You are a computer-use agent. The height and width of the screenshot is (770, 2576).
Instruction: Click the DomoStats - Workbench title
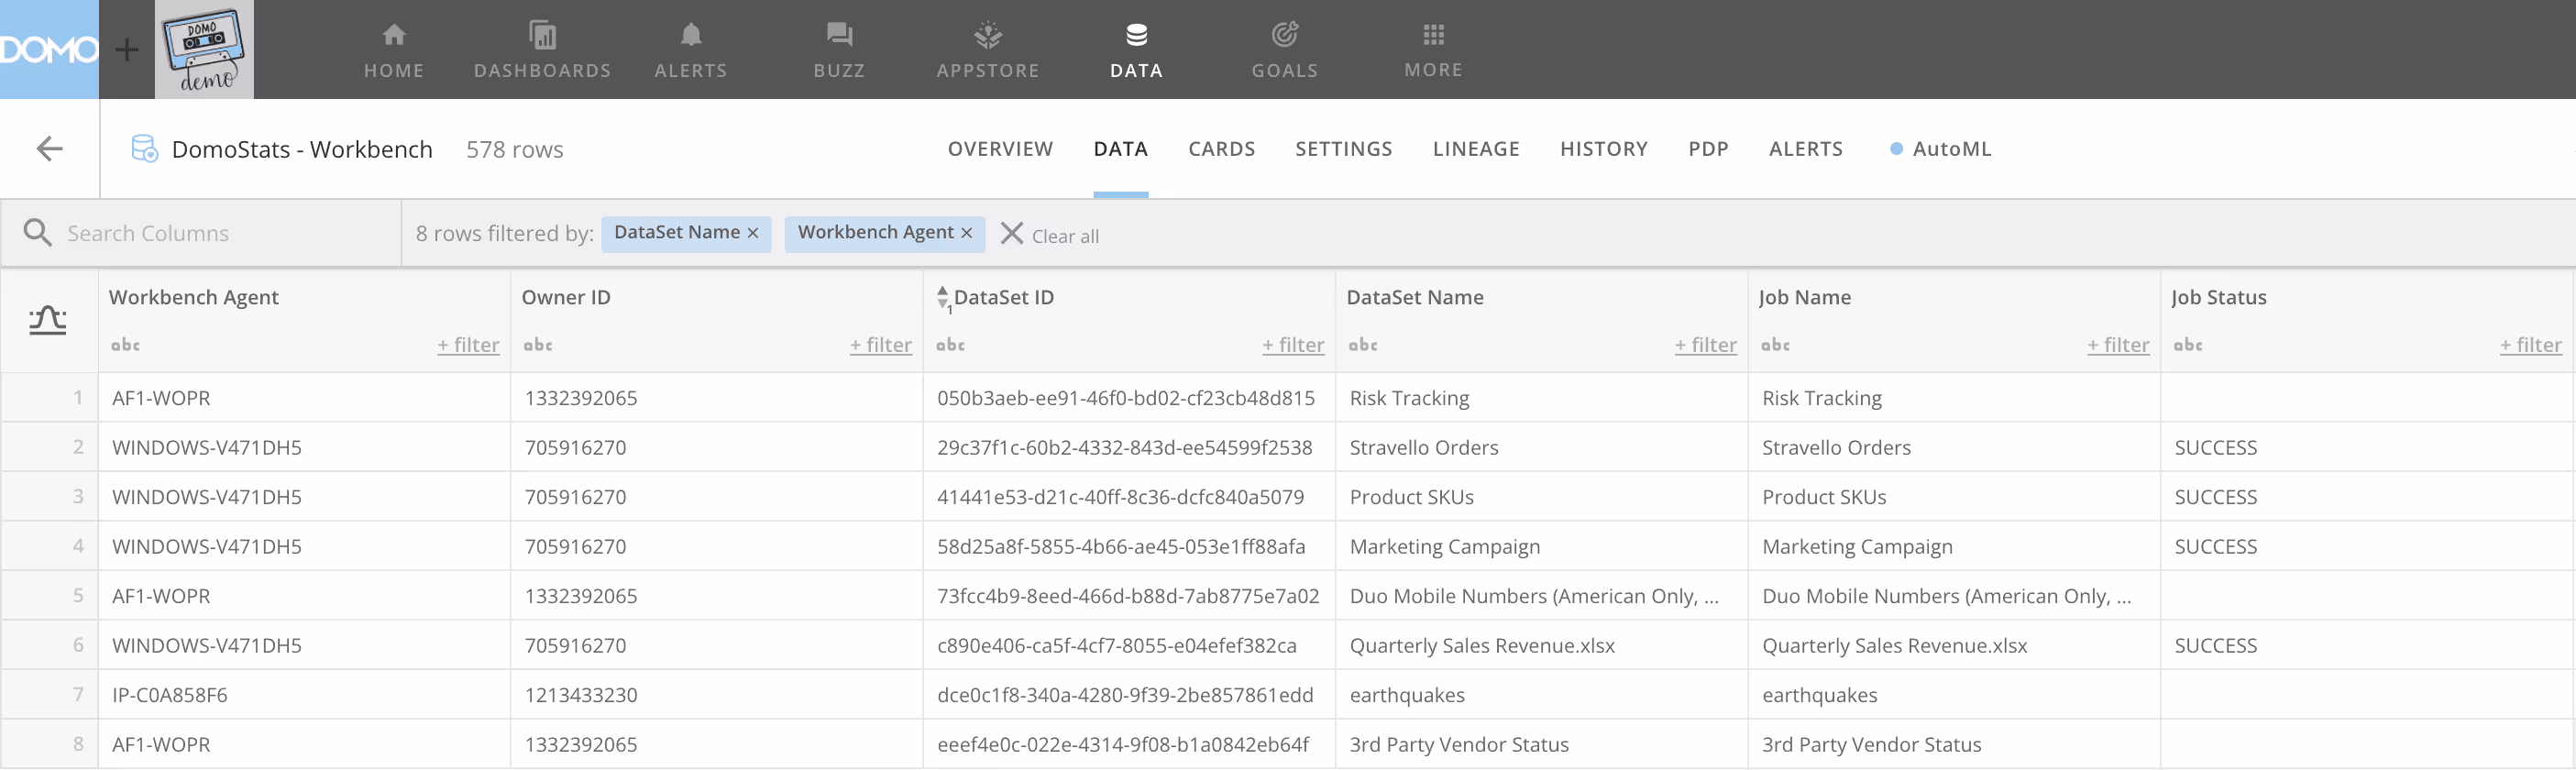302,149
